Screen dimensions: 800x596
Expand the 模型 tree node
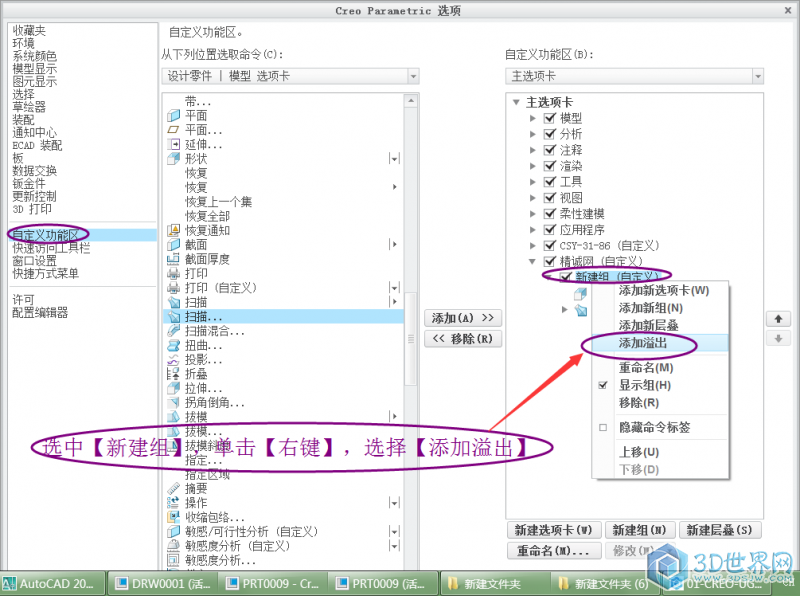coord(532,118)
